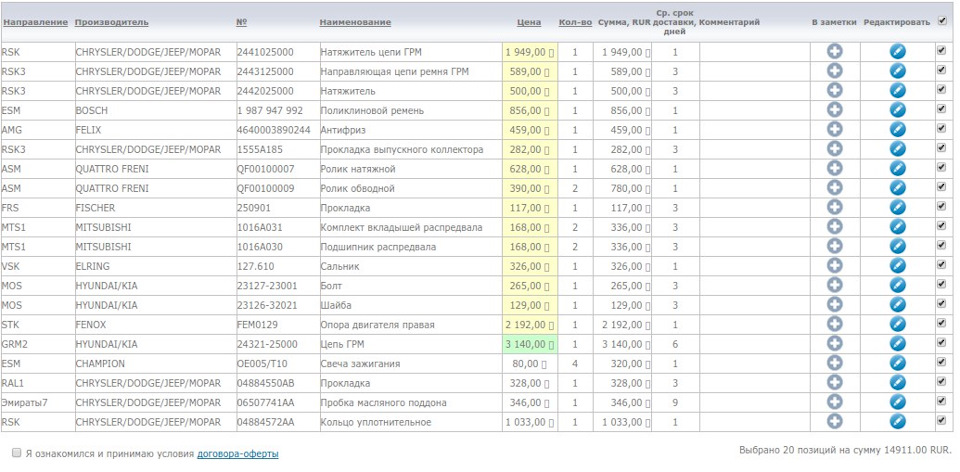Image resolution: width=960 pixels, height=472 pixels.
Task: Sort table by Цена column
Action: (x=529, y=22)
